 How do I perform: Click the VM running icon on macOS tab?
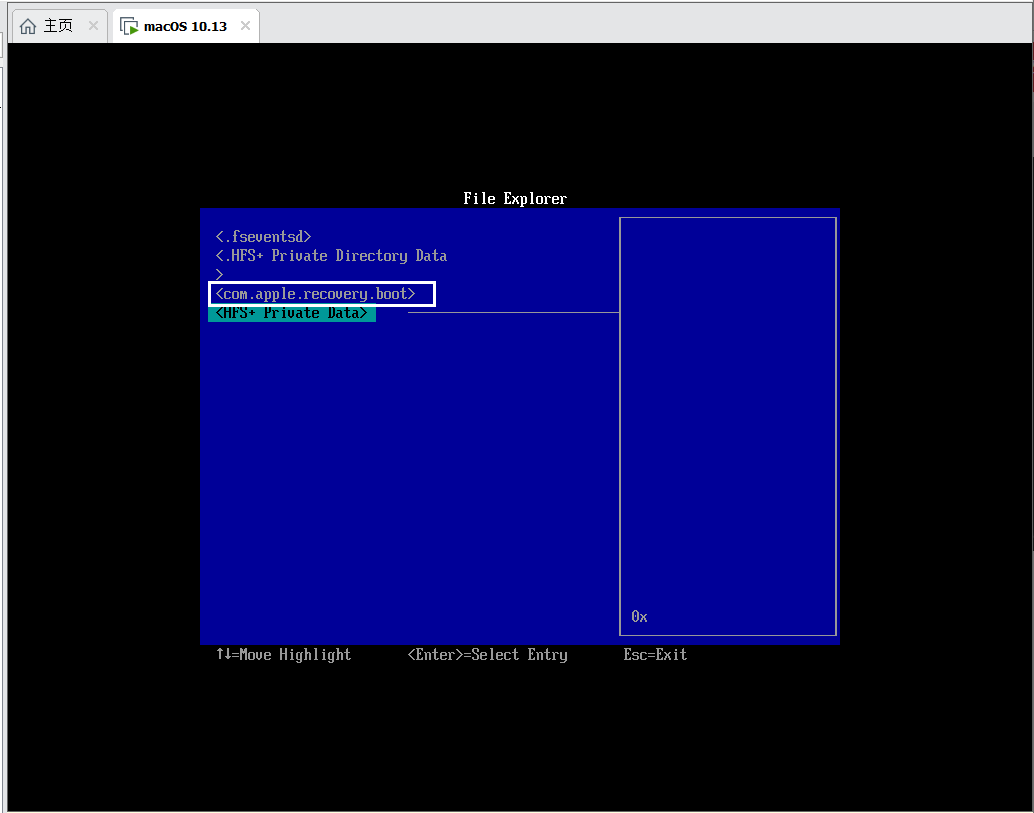[x=129, y=26]
